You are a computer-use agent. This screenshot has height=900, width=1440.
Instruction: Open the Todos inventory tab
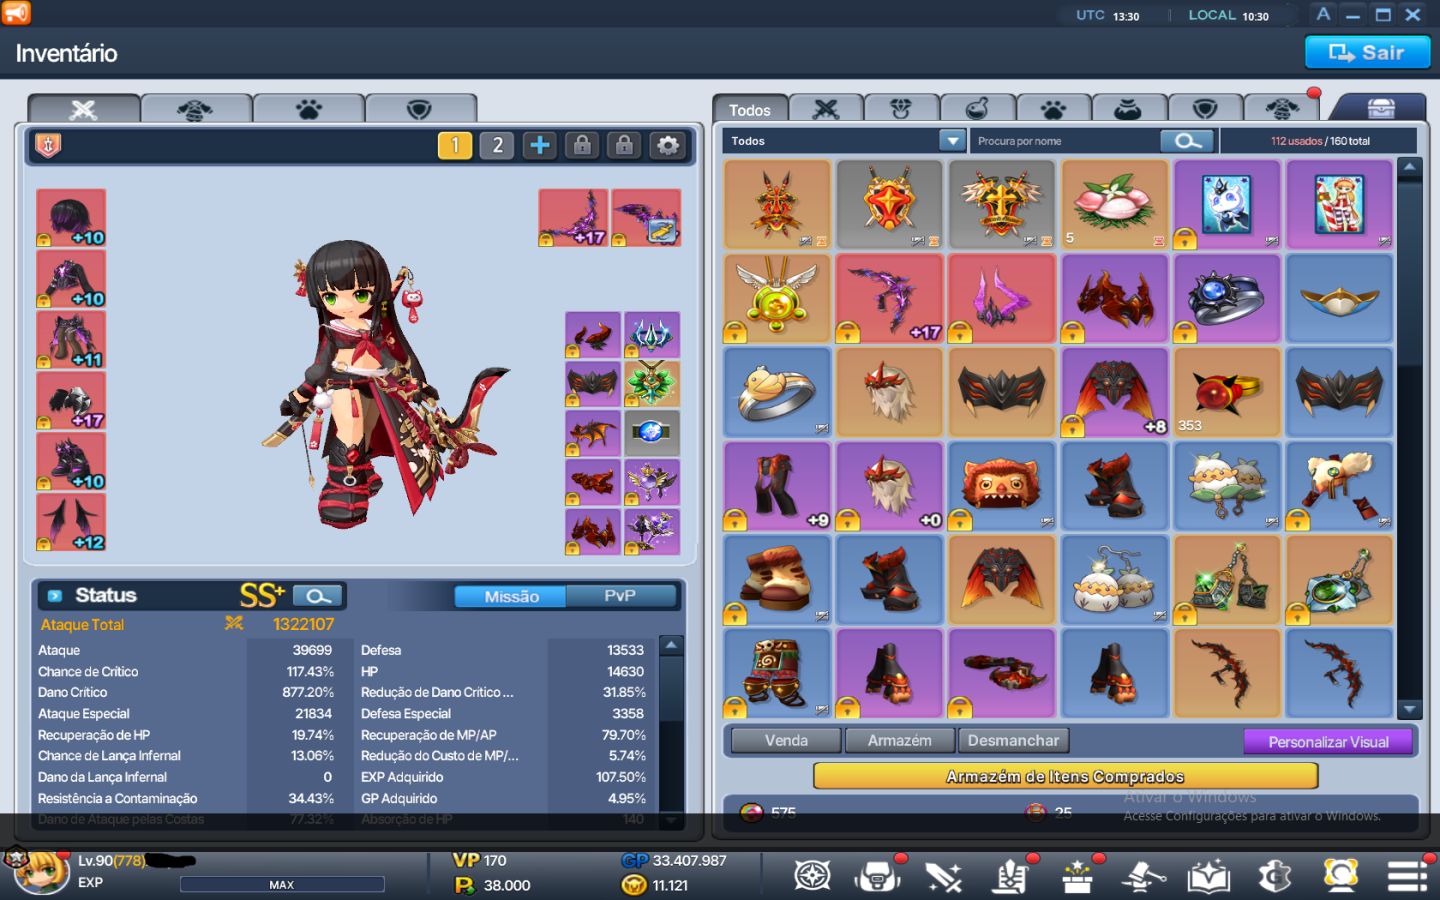pyautogui.click(x=750, y=109)
